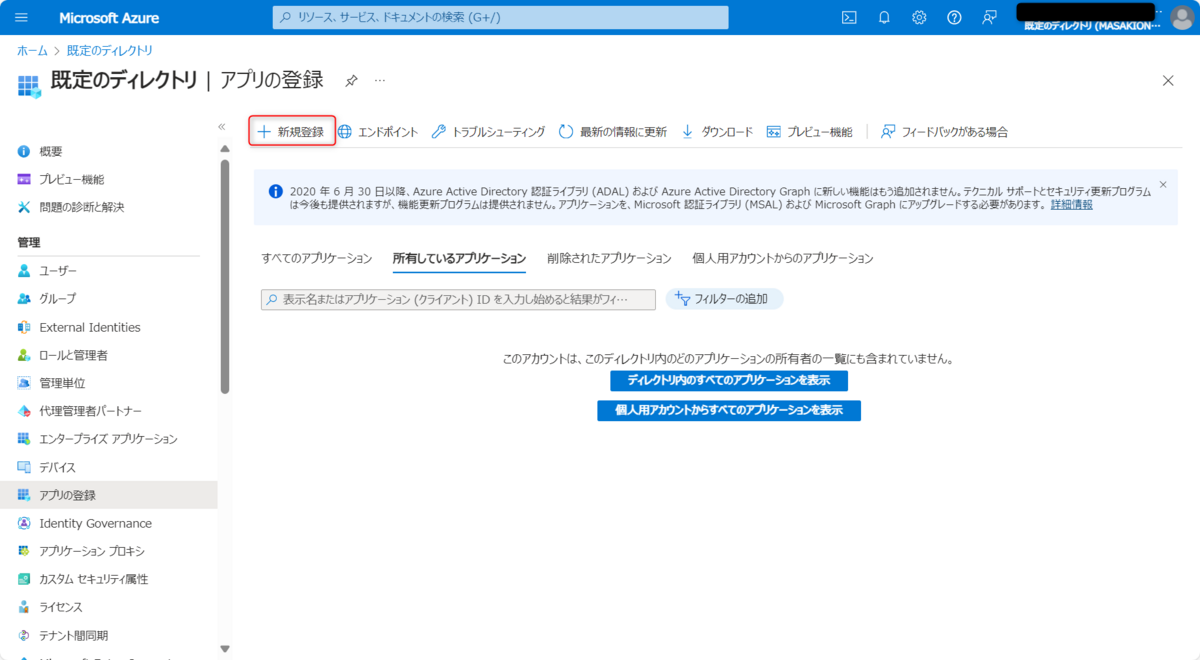Click ディレクトリ内のすべてのアプリケーションを表示 button
The width and height of the screenshot is (1200, 660).
[x=729, y=381]
